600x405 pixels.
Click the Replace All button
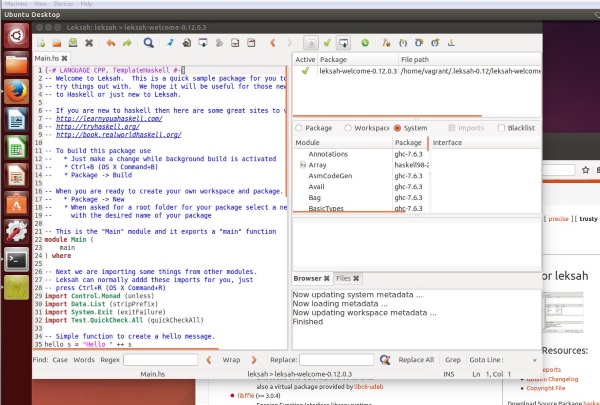[x=416, y=360]
